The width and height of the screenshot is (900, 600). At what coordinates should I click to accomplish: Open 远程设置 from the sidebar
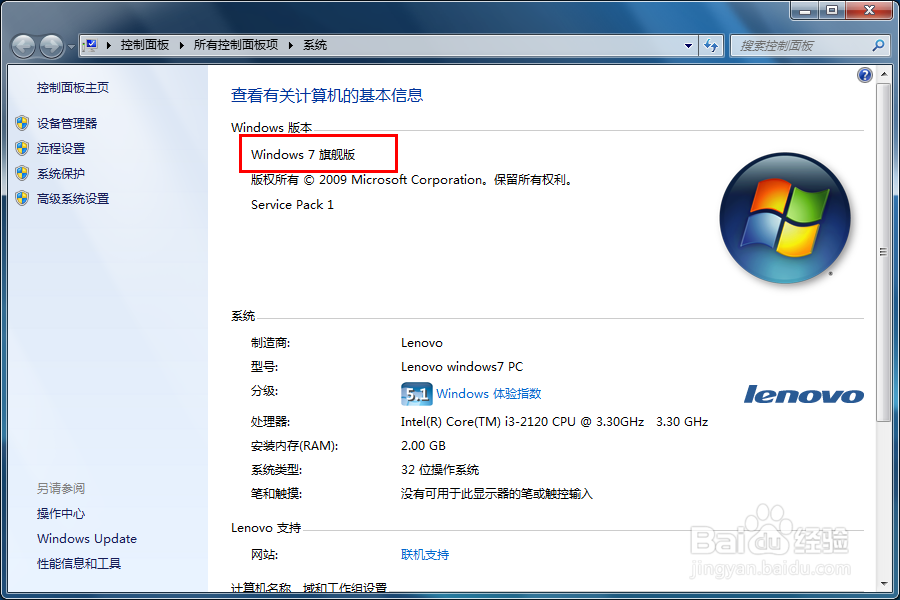61,149
